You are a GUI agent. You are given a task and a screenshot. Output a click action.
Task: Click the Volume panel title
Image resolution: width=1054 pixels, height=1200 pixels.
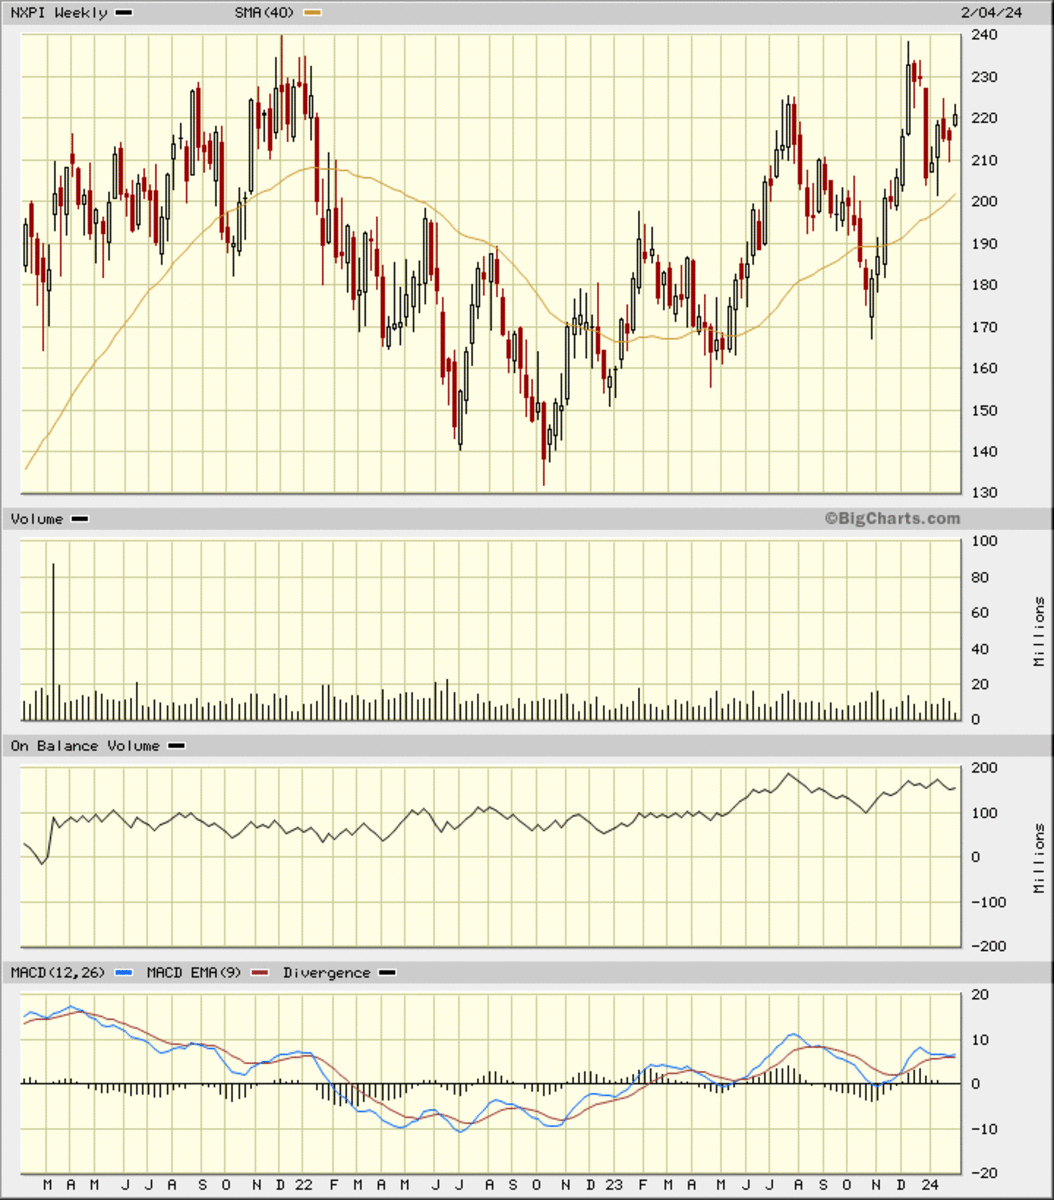[x=37, y=519]
